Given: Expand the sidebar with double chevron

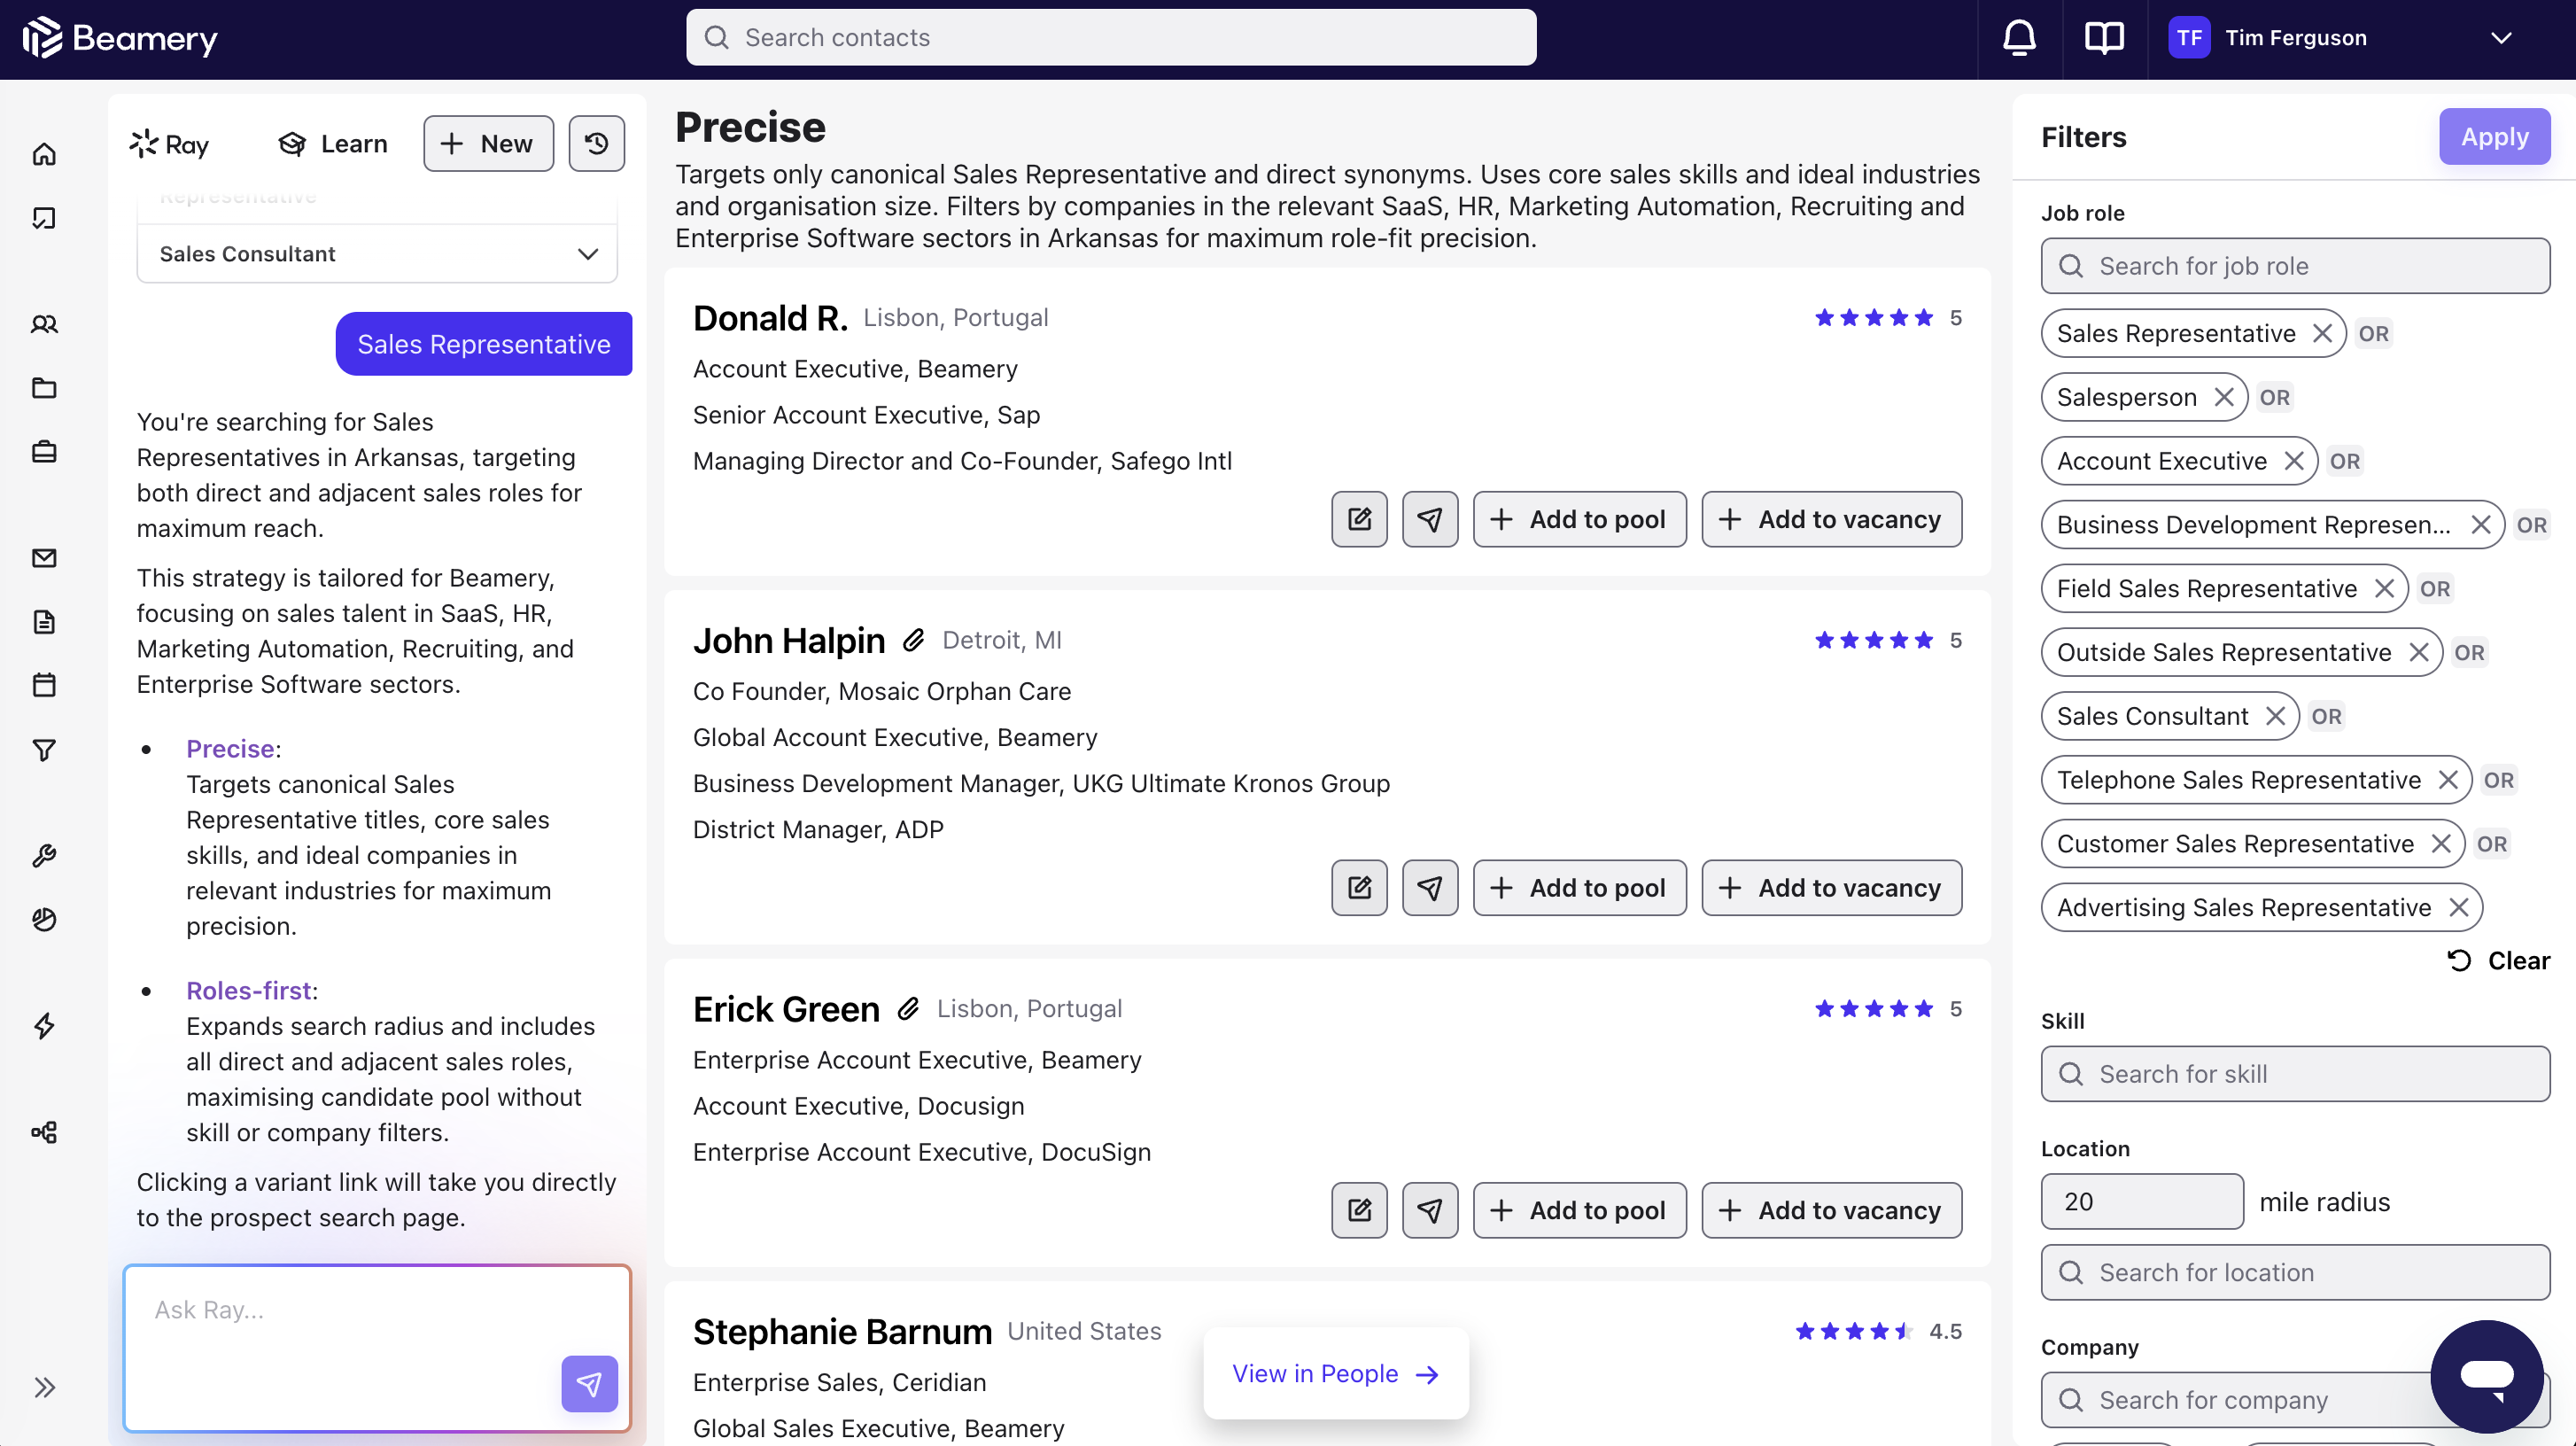Looking at the screenshot, I should [x=44, y=1387].
